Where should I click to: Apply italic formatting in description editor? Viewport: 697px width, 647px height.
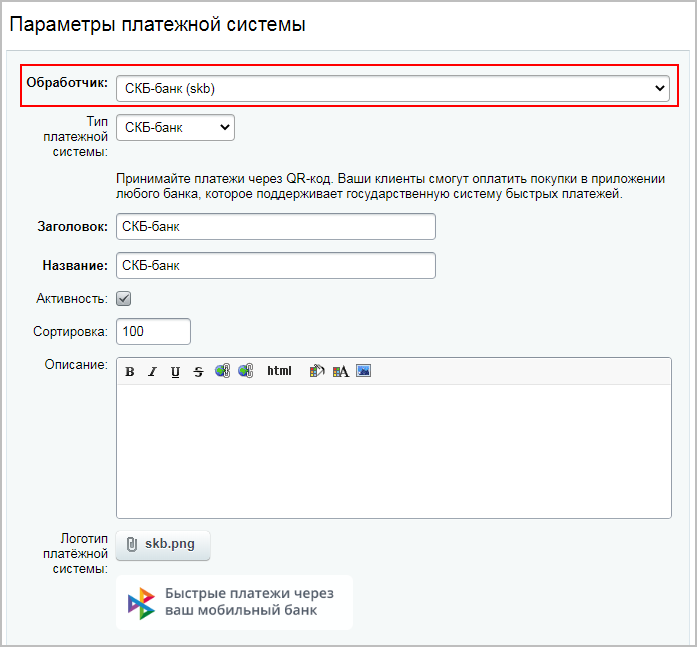[152, 371]
